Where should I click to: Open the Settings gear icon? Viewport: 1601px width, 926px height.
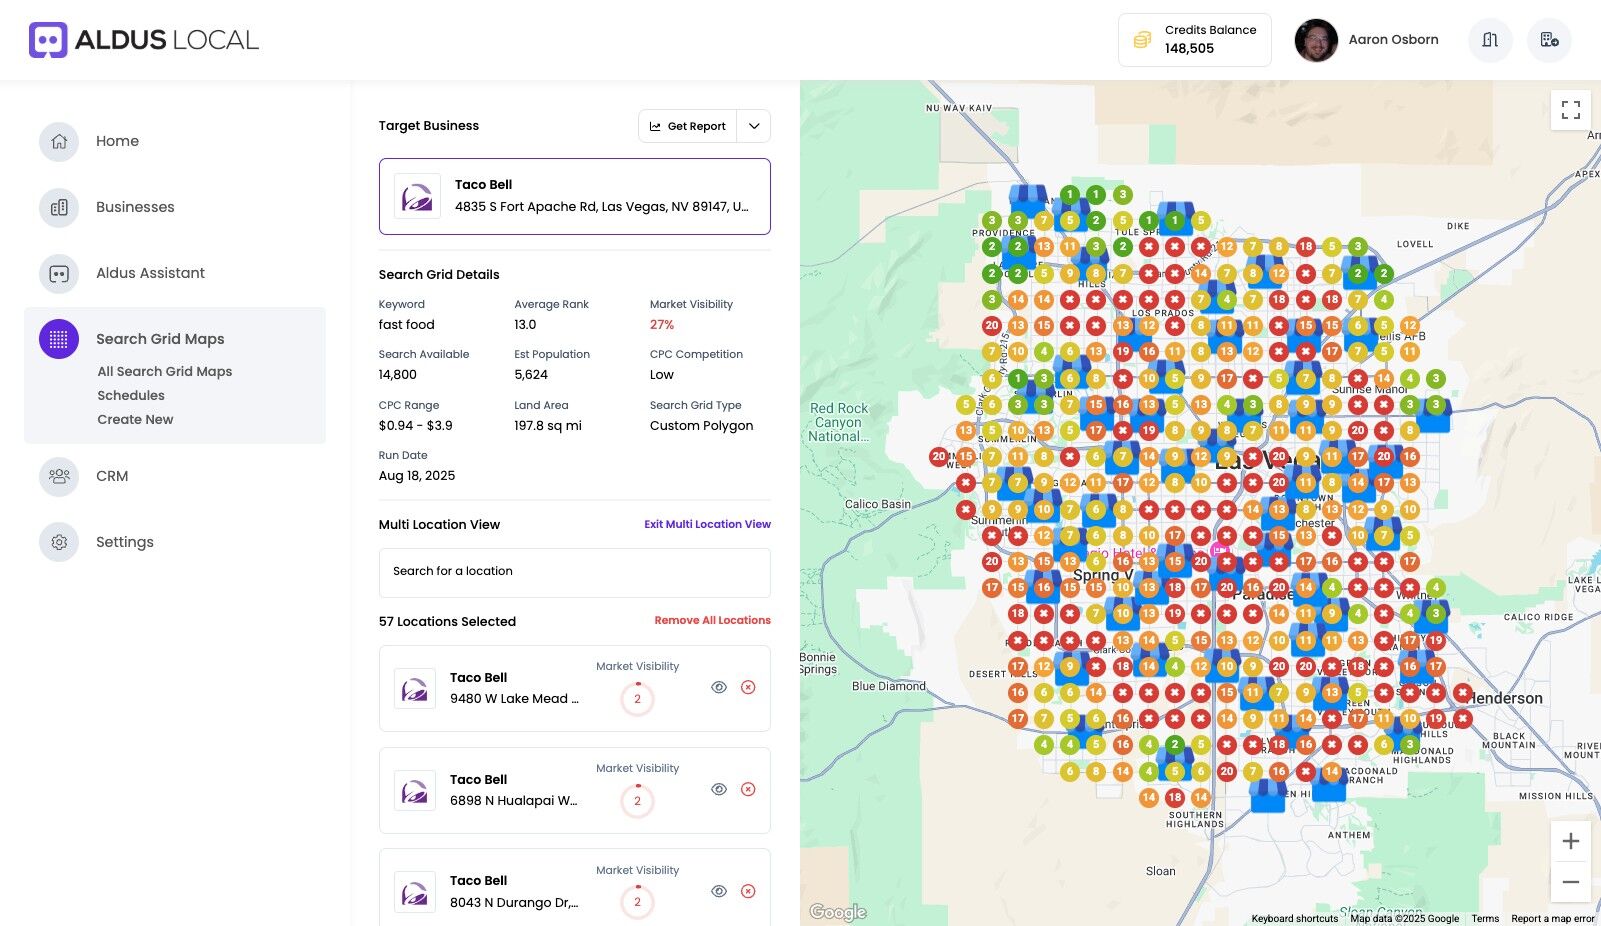coord(59,542)
